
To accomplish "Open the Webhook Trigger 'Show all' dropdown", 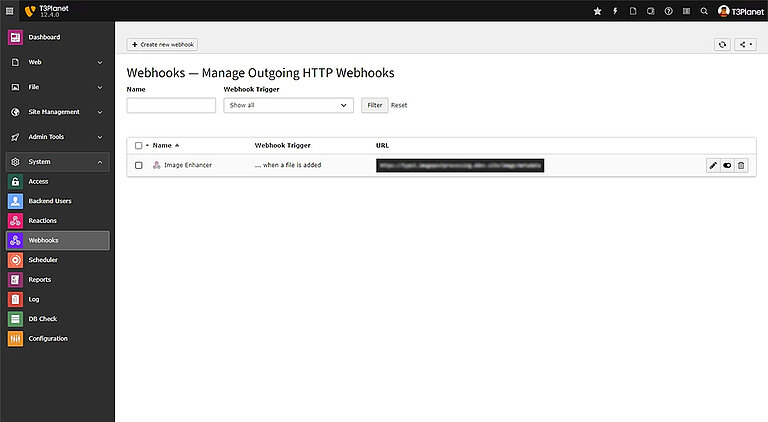I will (288, 105).
